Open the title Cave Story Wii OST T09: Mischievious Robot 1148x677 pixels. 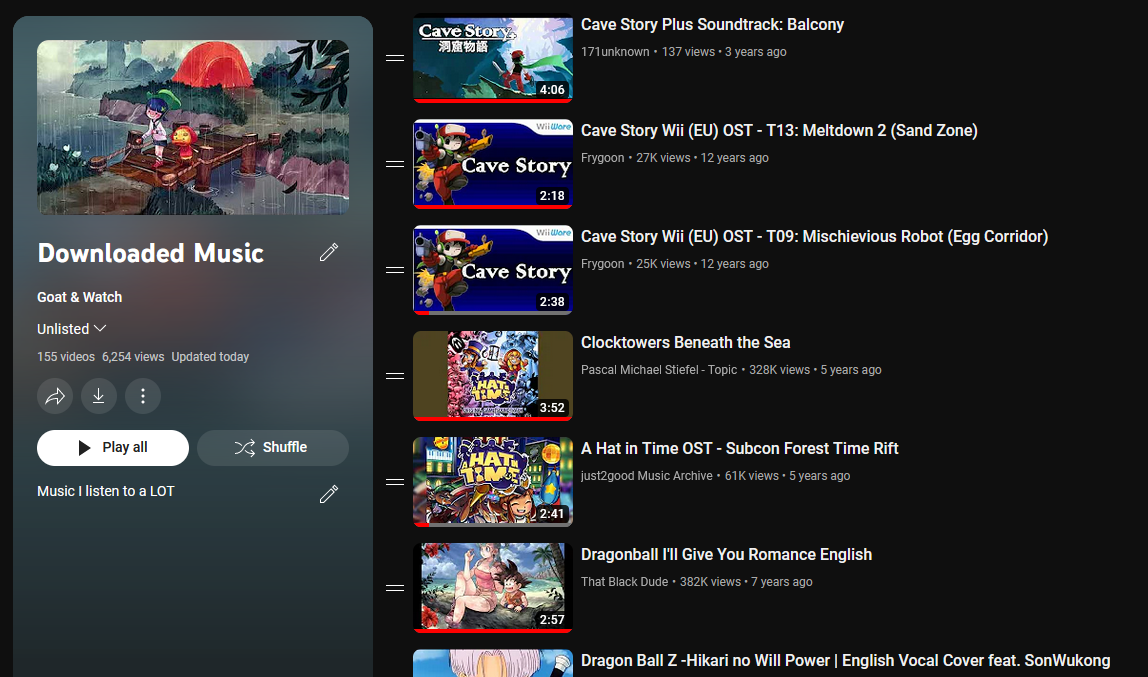[x=814, y=237]
